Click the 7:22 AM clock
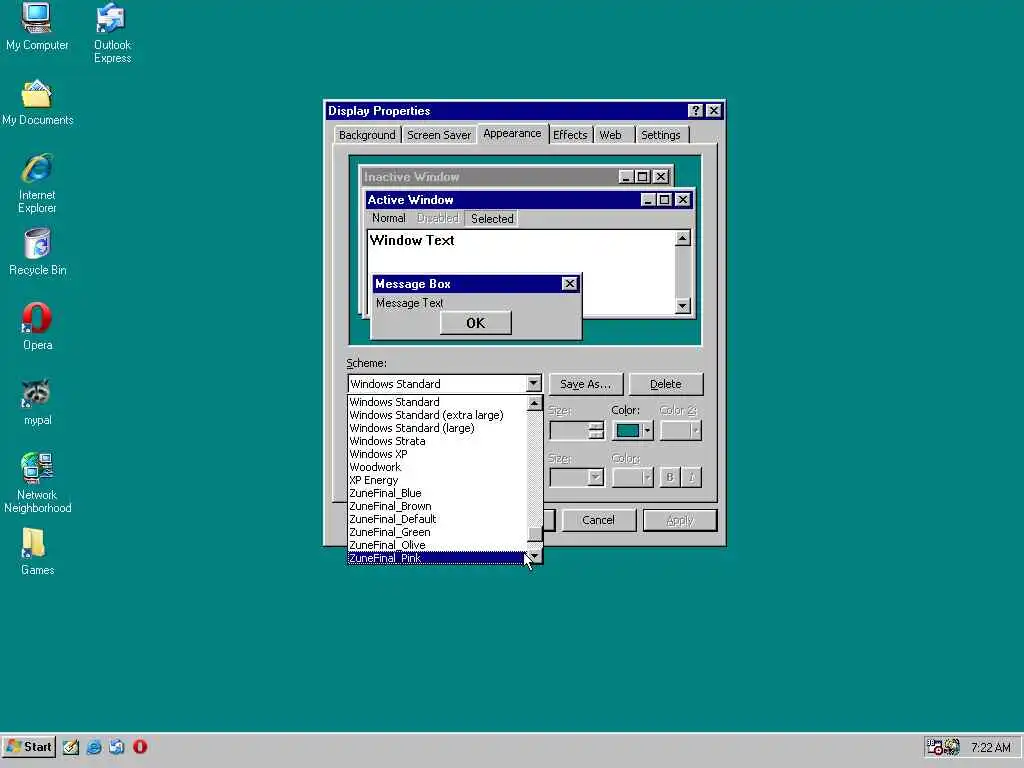Image resolution: width=1024 pixels, height=768 pixels. [x=990, y=747]
